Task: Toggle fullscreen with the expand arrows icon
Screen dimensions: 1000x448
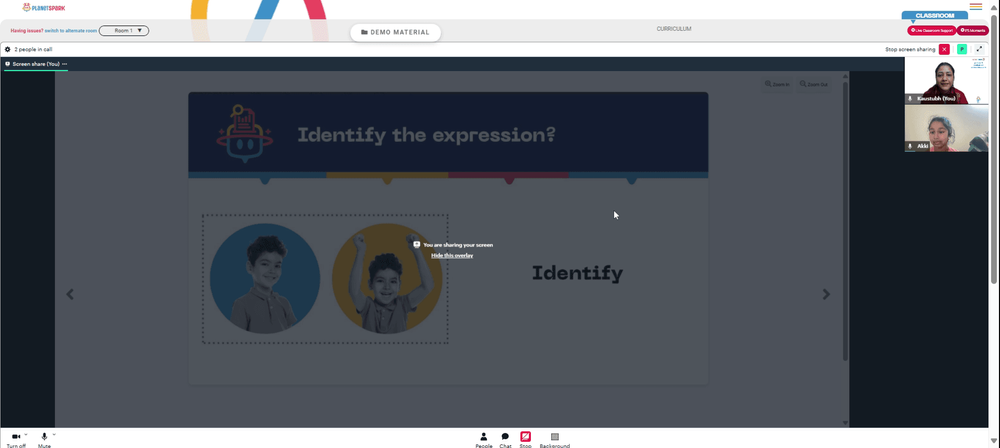Action: click(979, 49)
